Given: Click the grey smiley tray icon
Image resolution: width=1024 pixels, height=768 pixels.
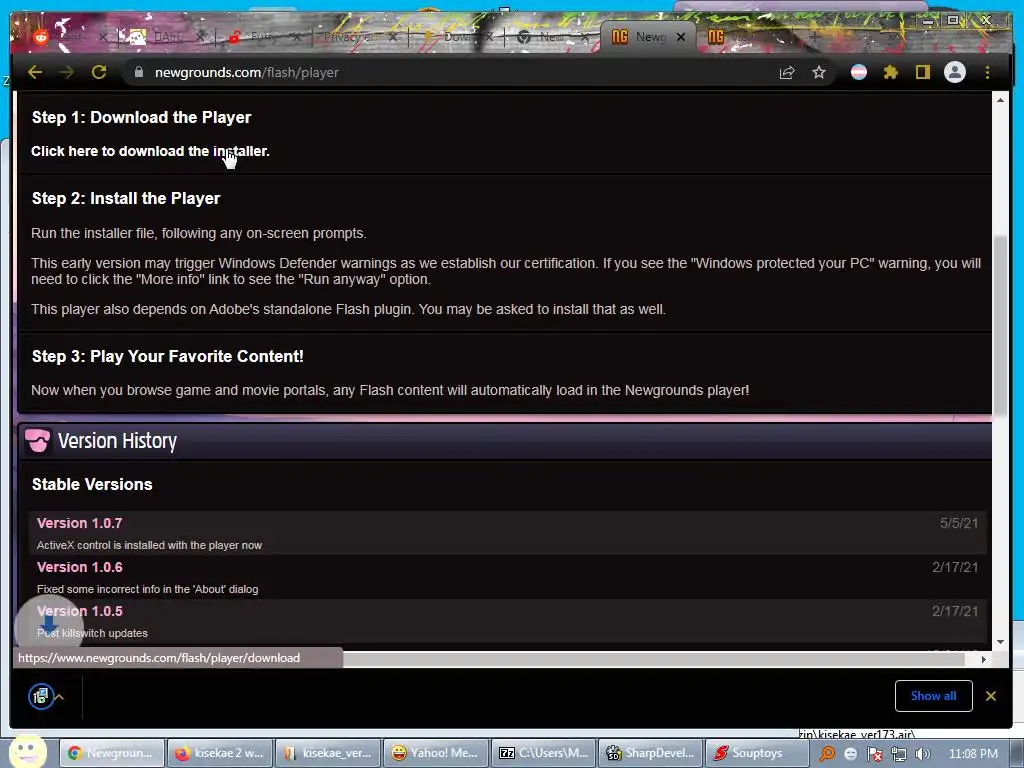Looking at the screenshot, I should tap(850, 754).
